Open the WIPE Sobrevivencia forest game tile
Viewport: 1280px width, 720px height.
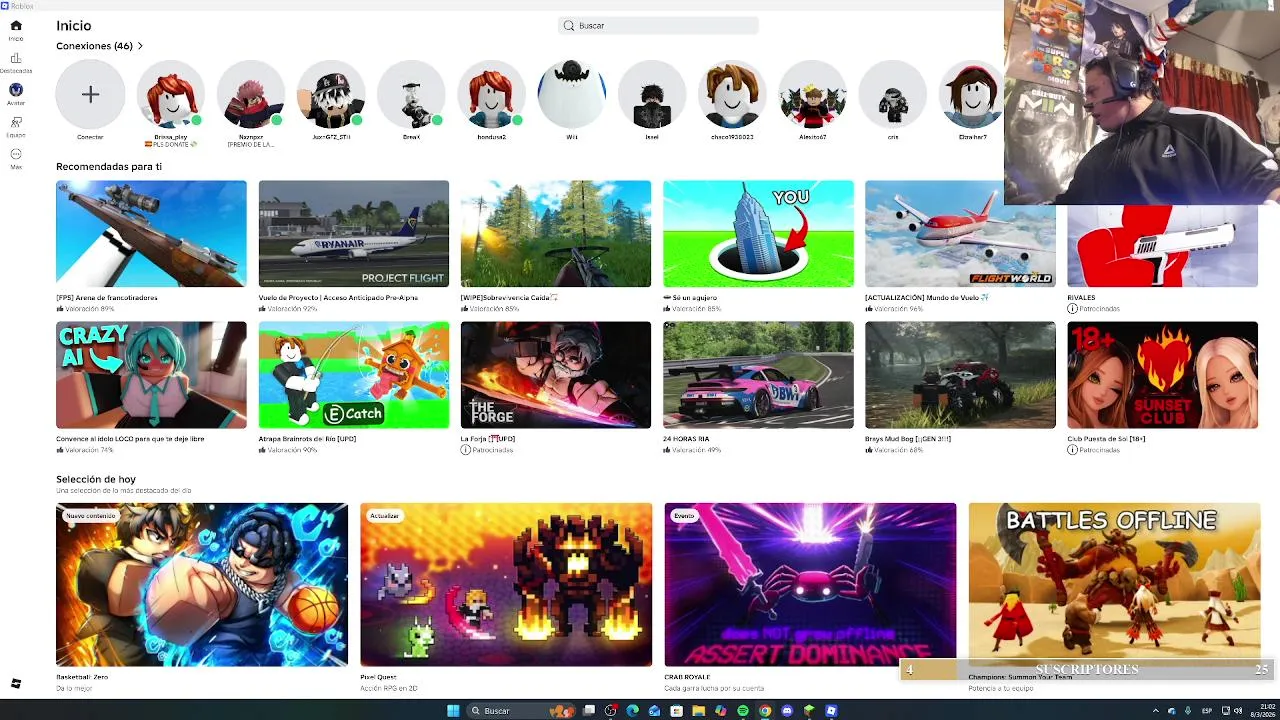(556, 234)
